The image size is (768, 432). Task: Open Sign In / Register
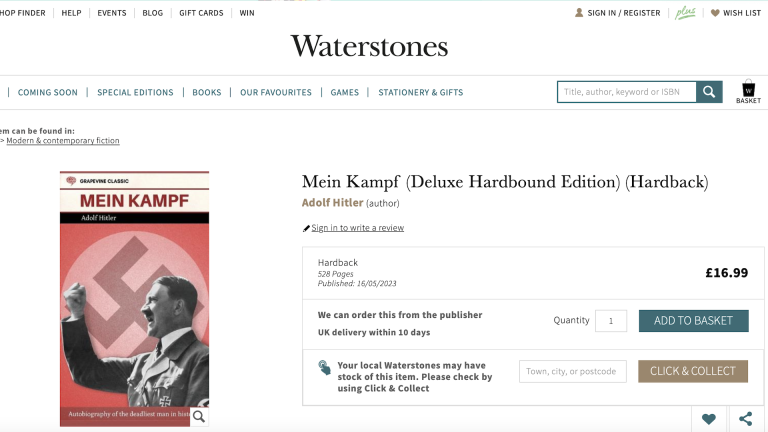click(618, 13)
